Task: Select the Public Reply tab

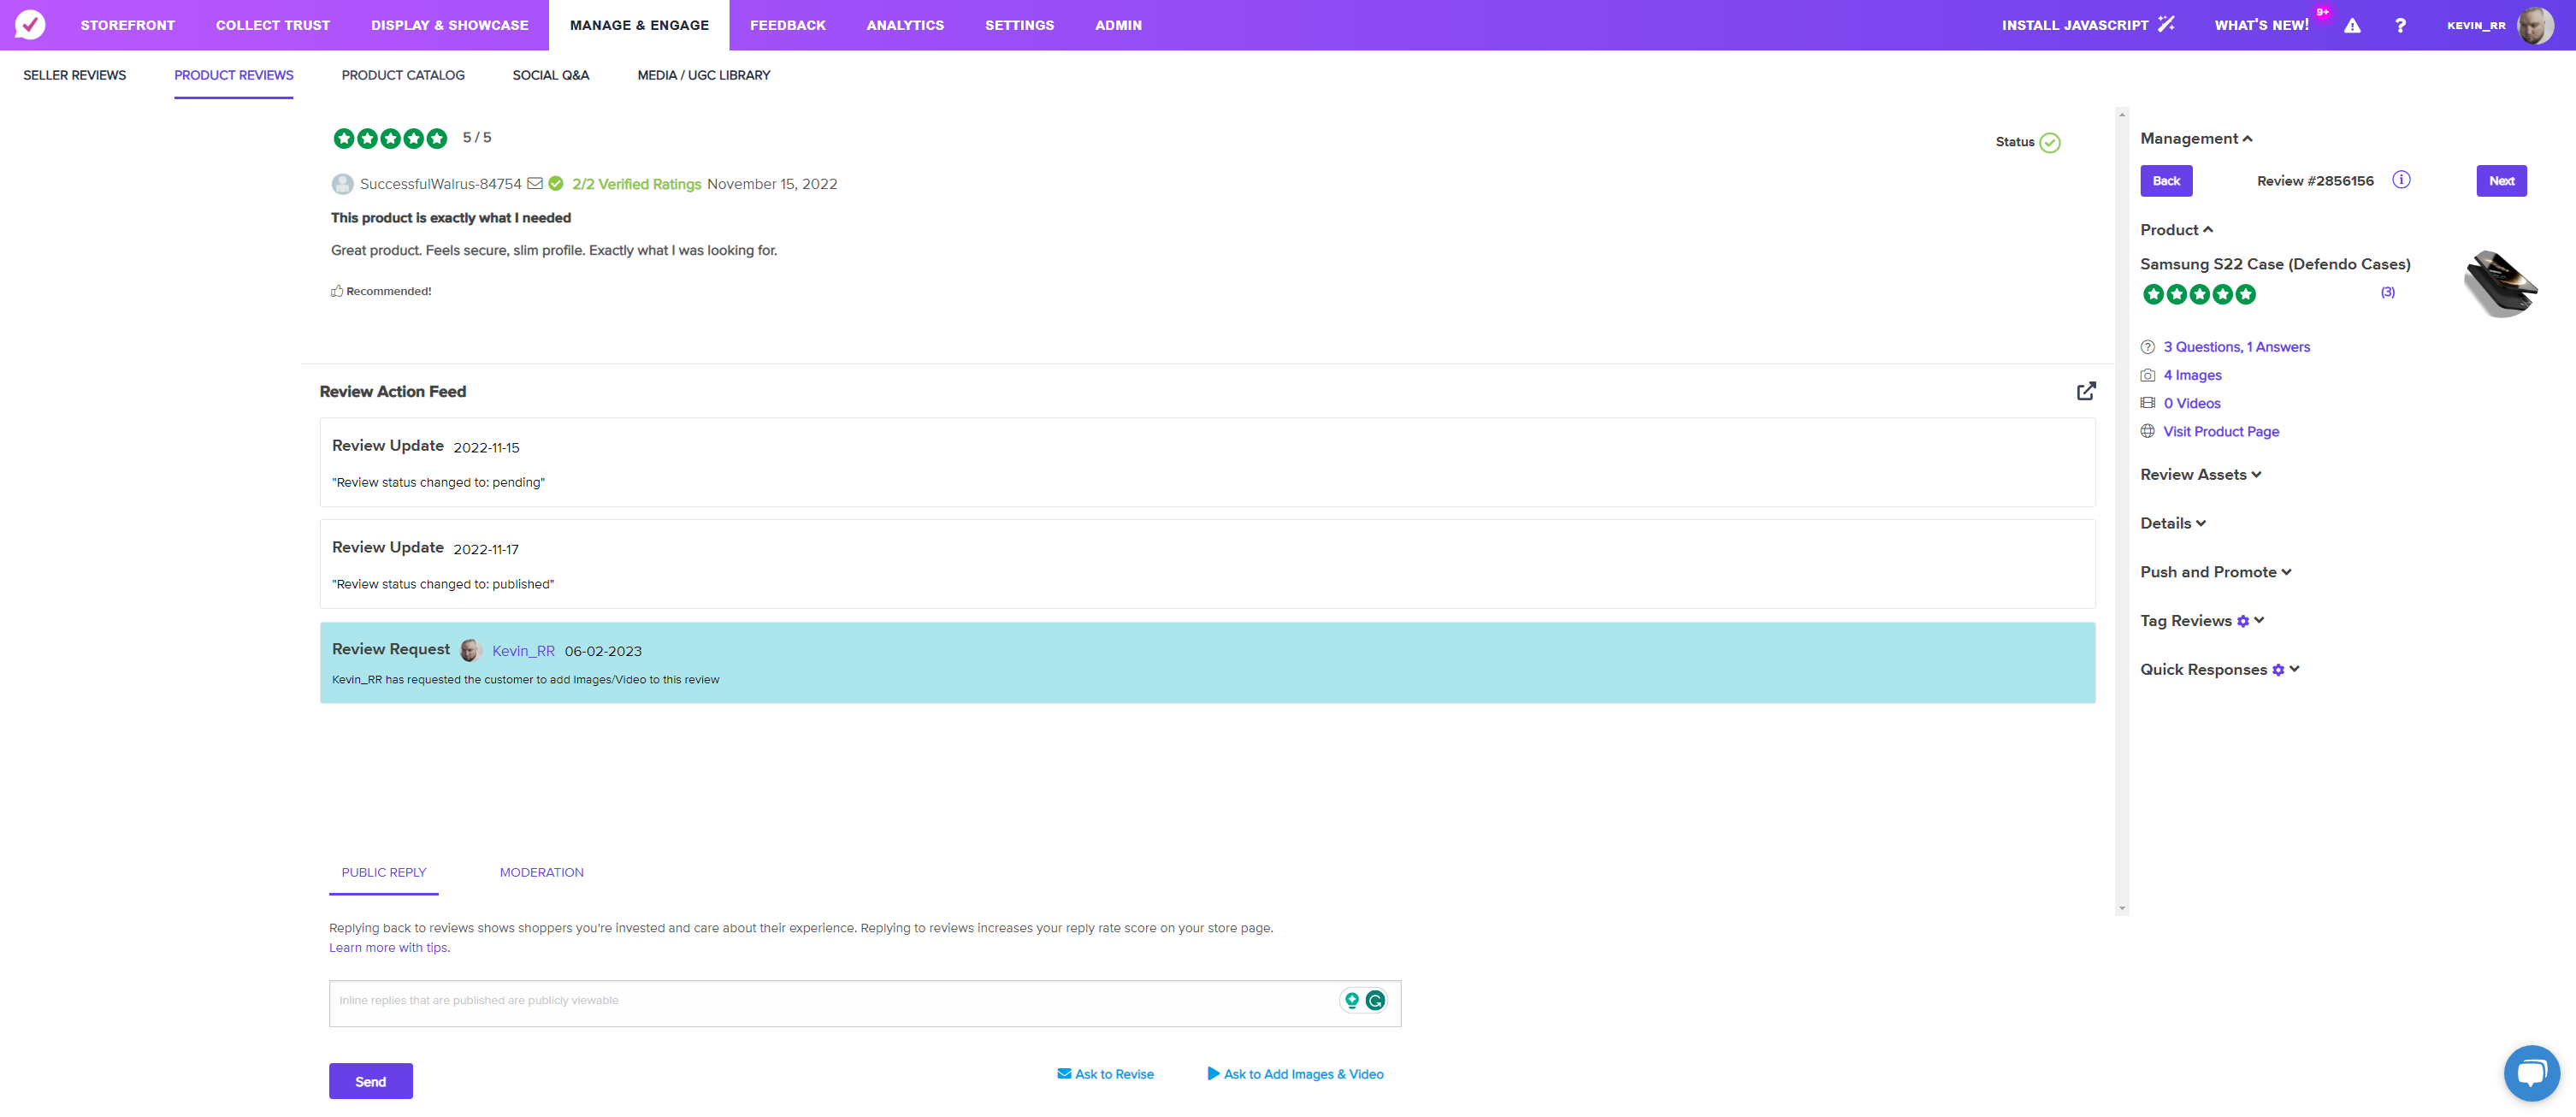Action: 383,872
